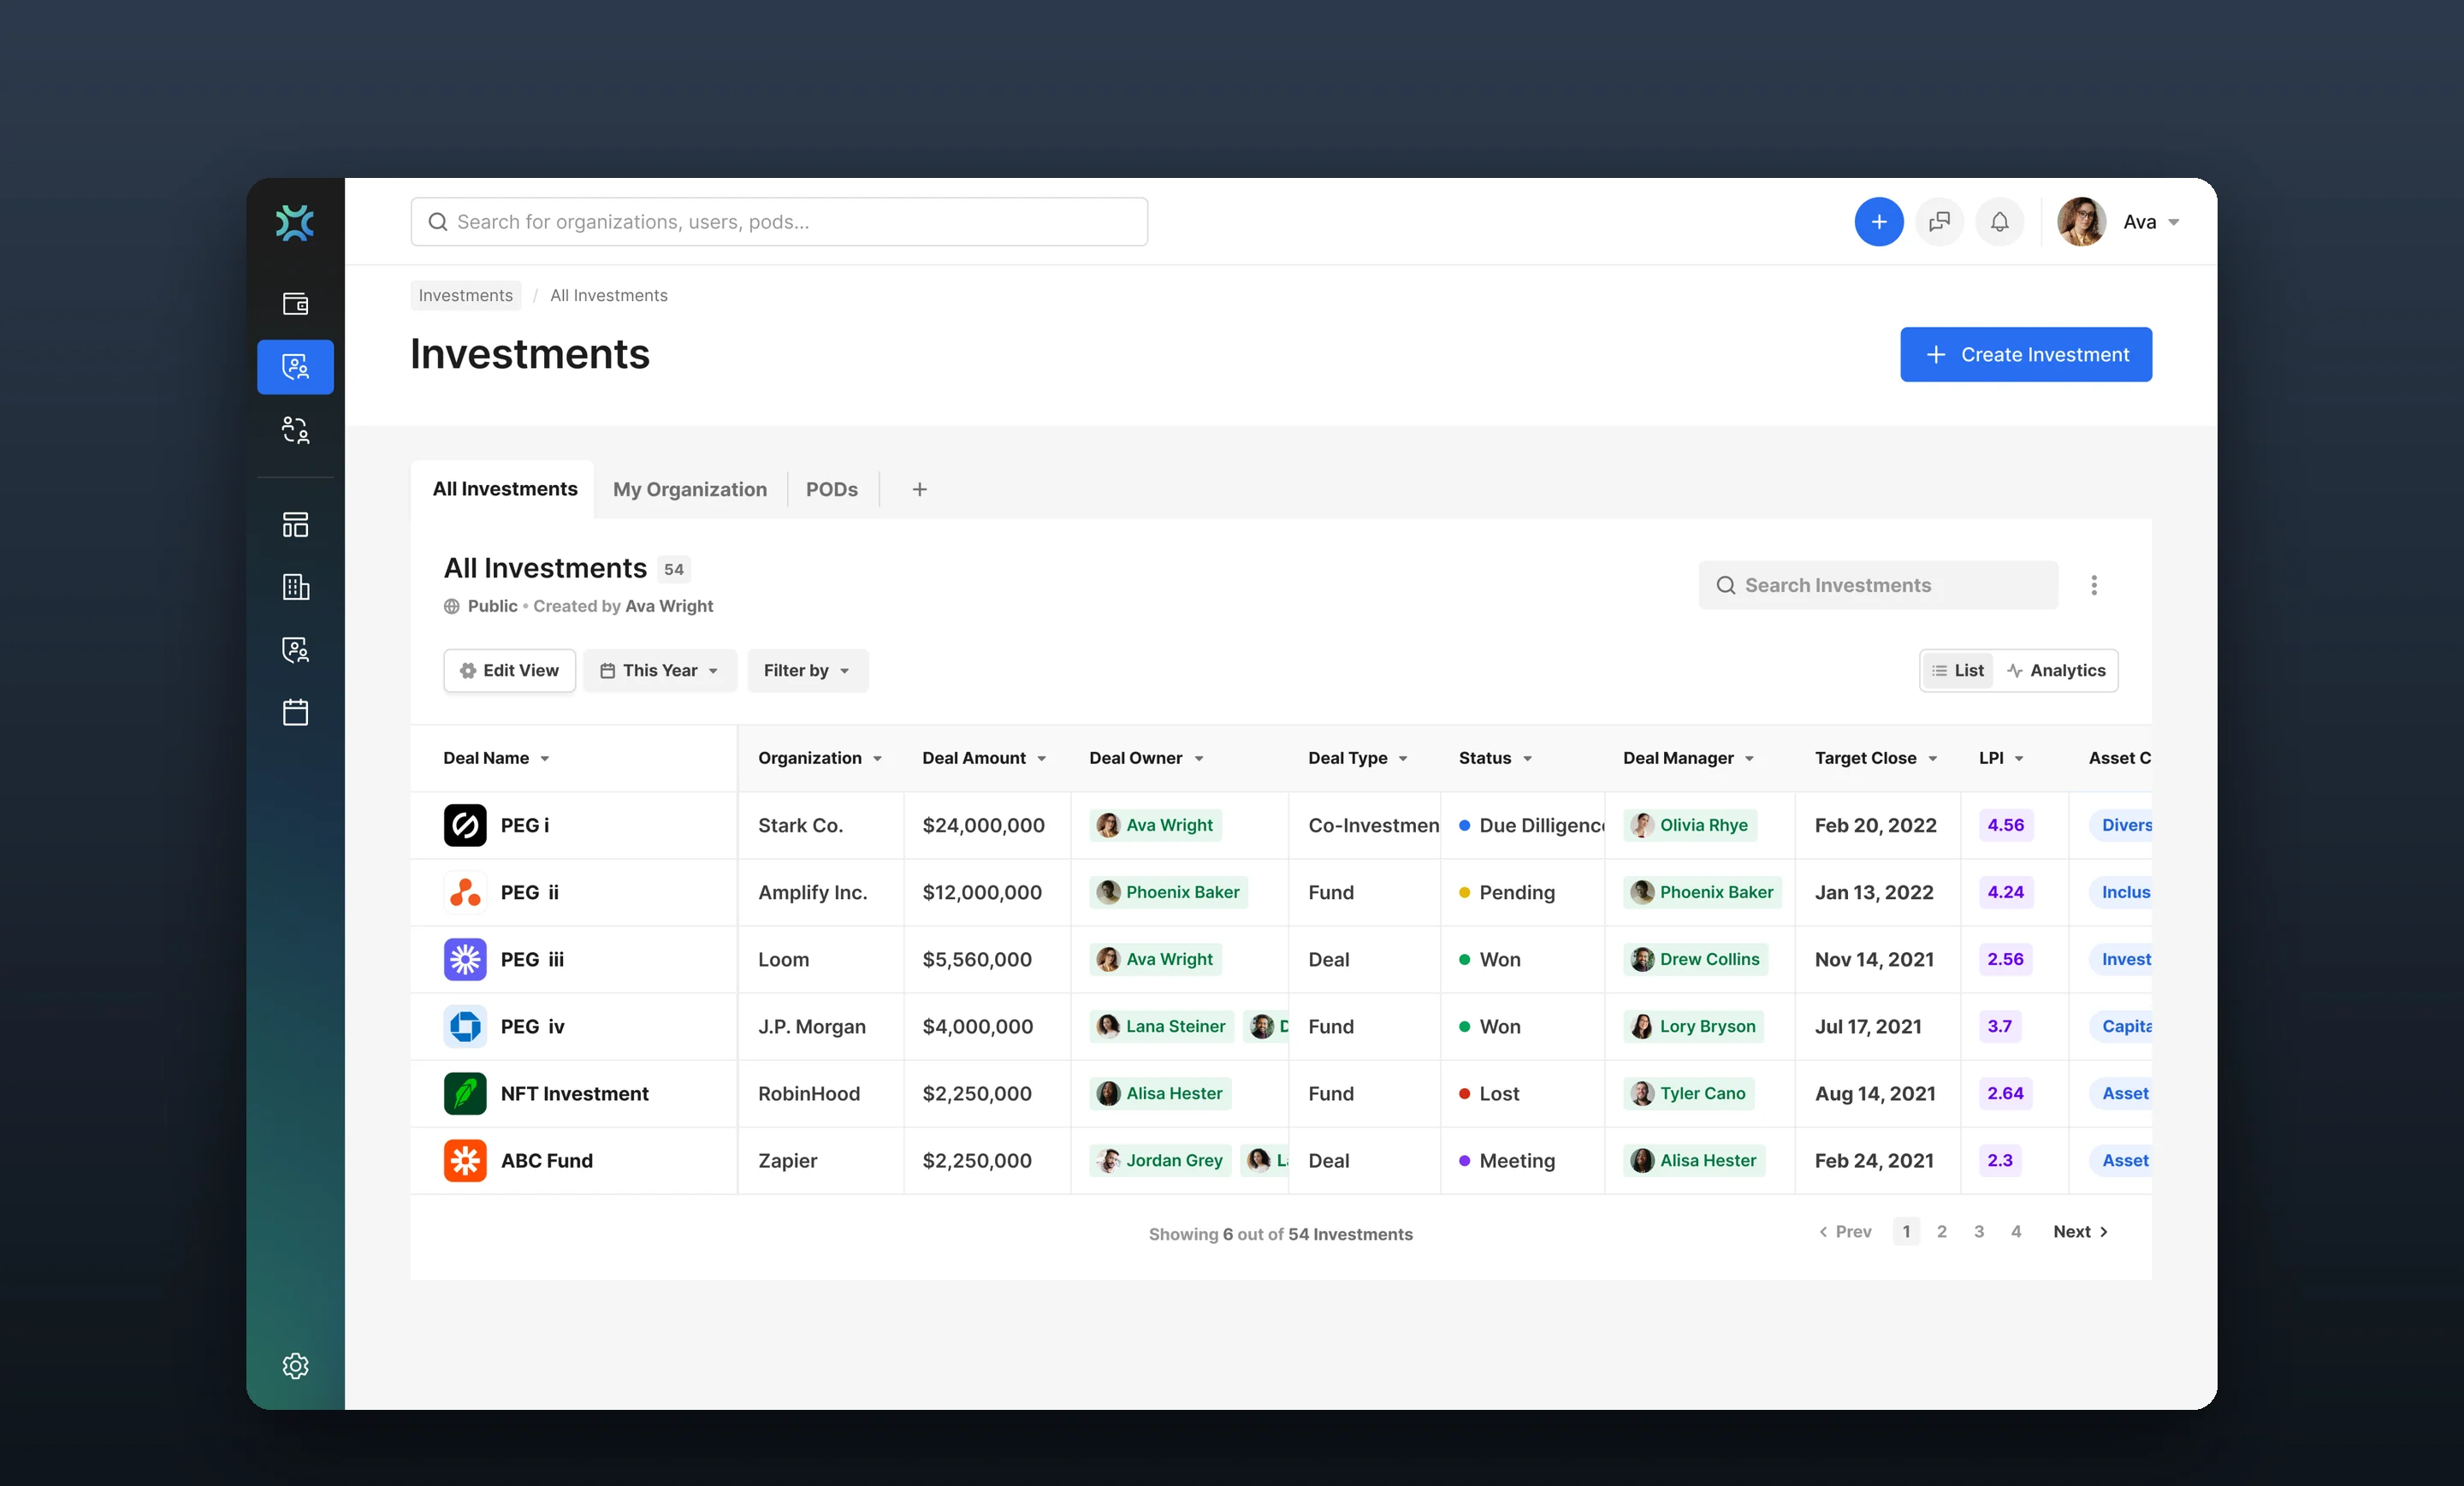This screenshot has height=1486, width=2464.
Task: Expand the Ava user account menu
Action: coord(2118,222)
